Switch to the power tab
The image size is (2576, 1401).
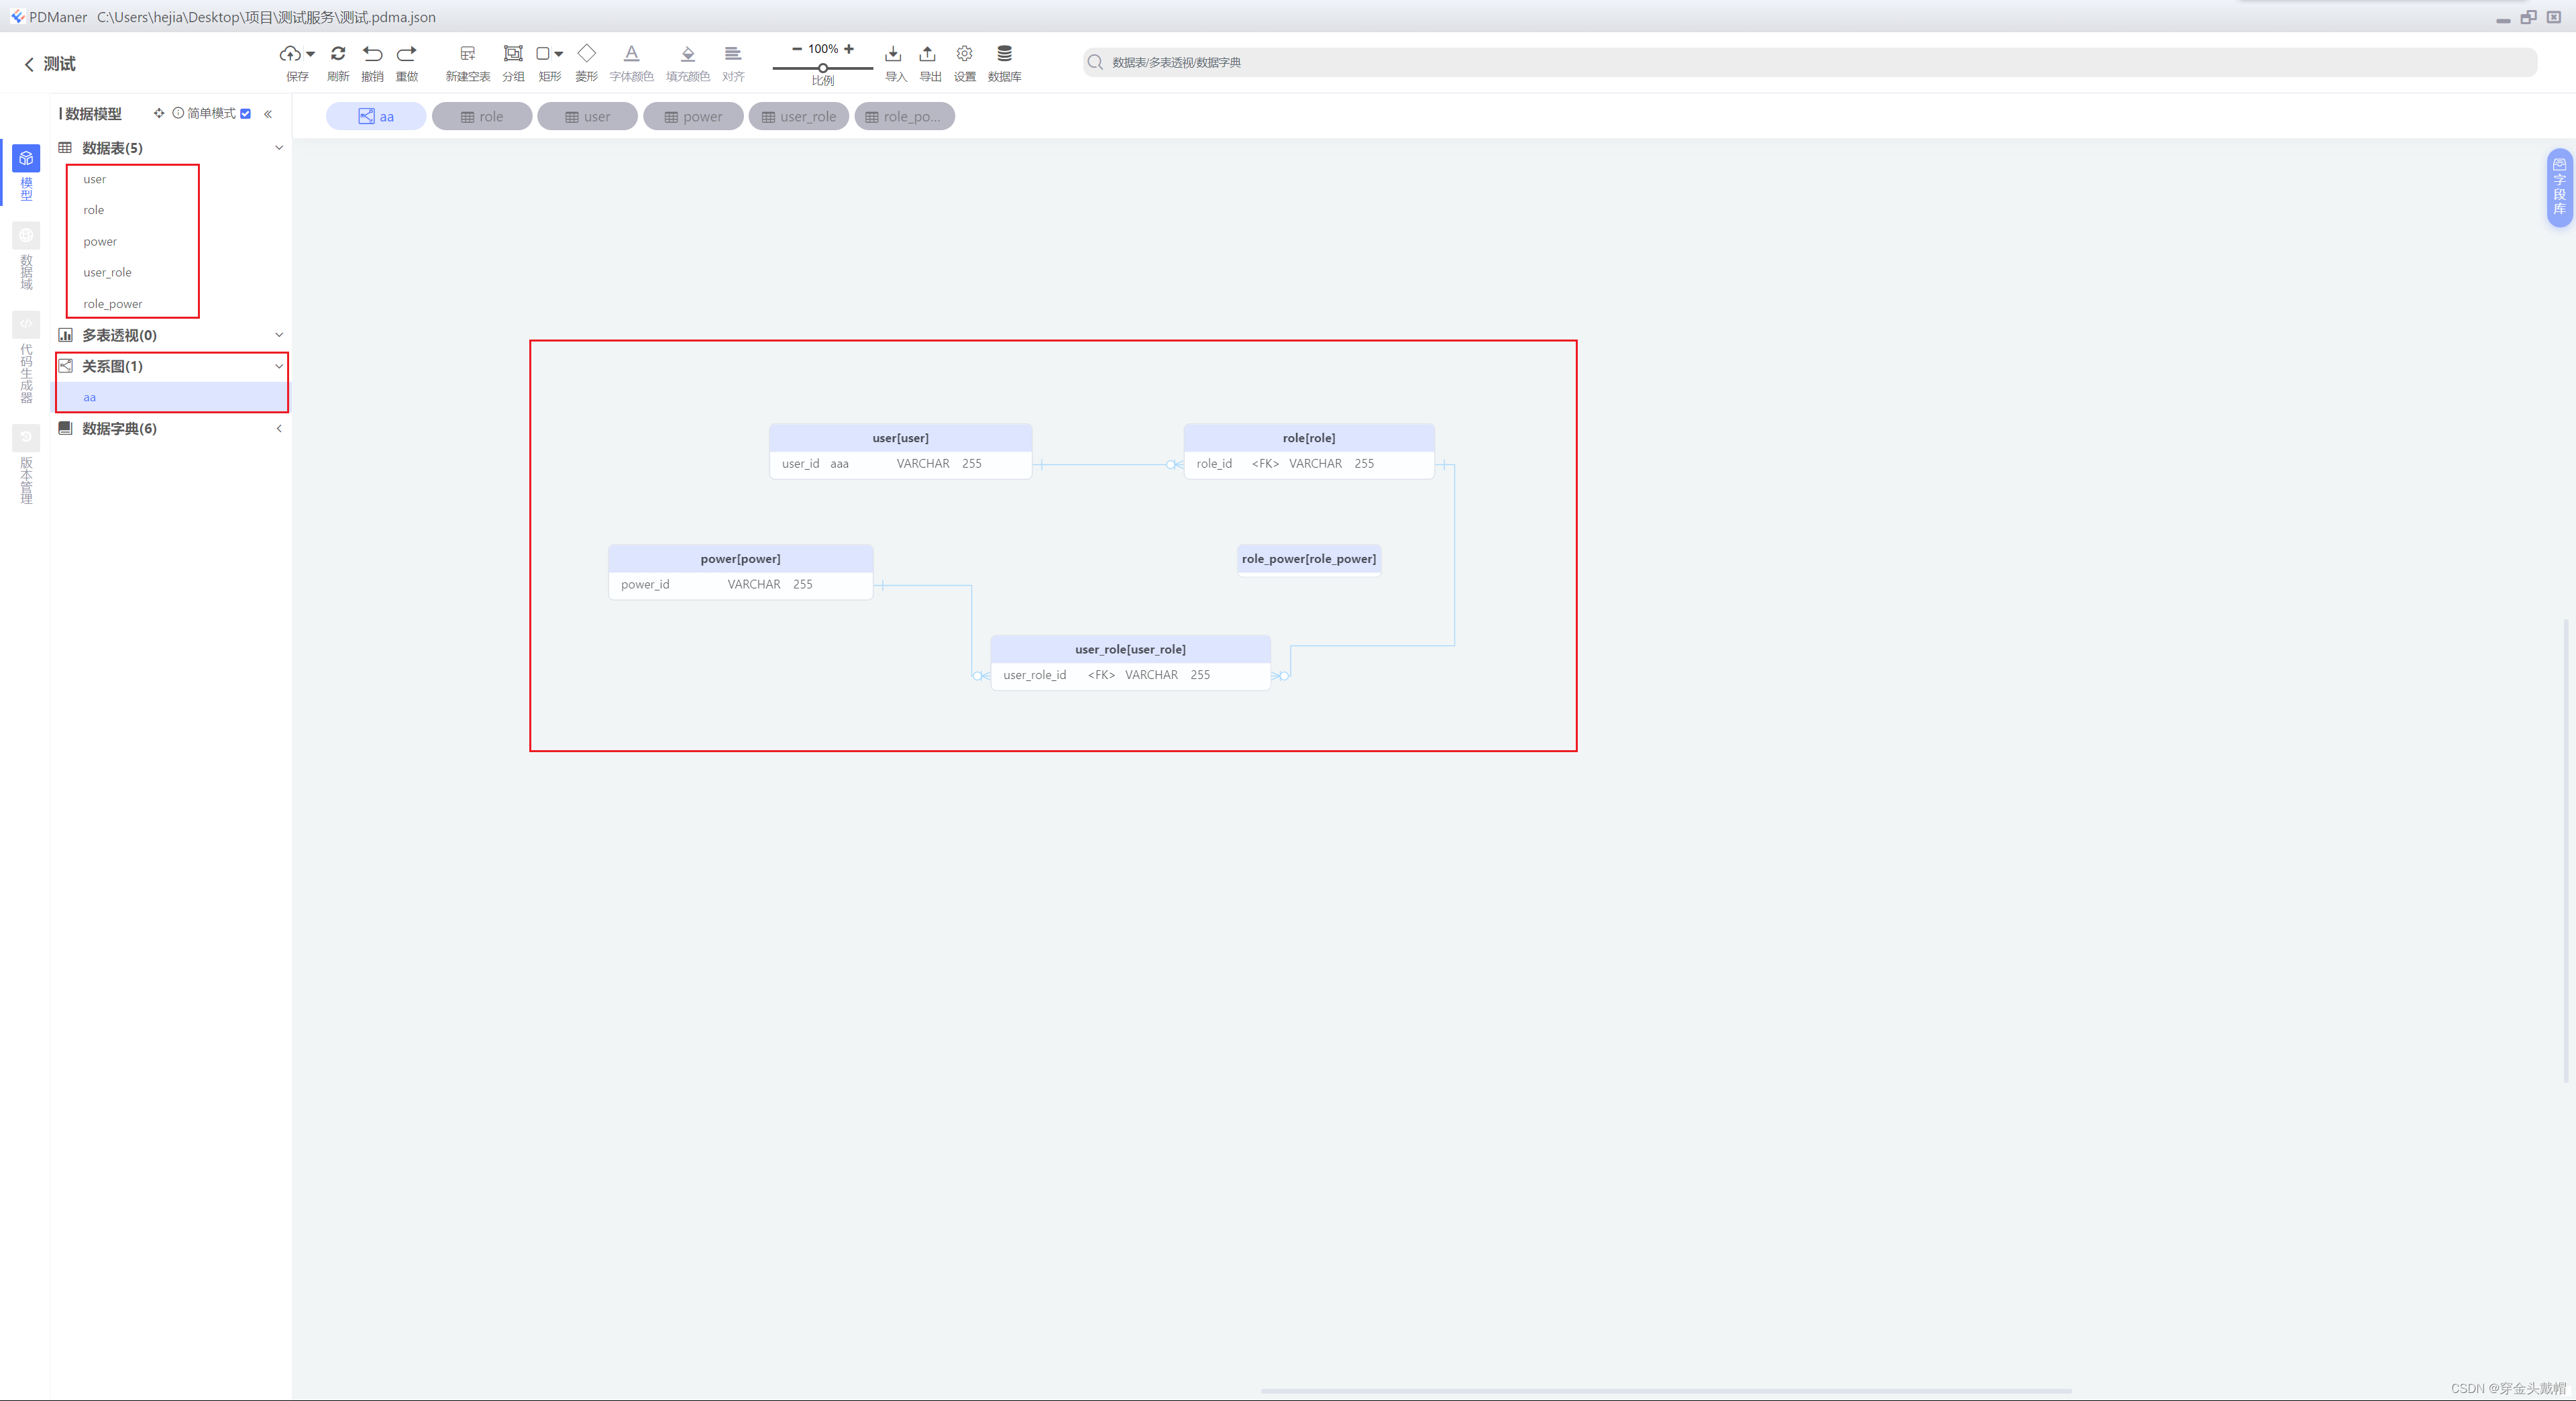click(x=692, y=117)
